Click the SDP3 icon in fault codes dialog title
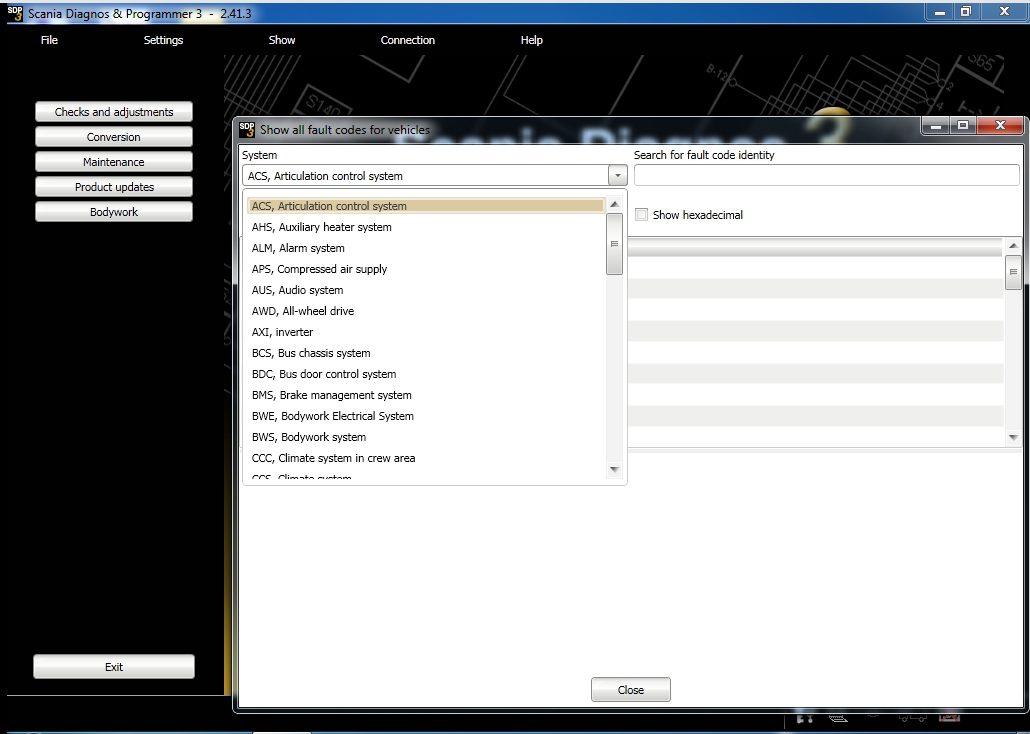The width and height of the screenshot is (1030, 734). click(x=247, y=129)
